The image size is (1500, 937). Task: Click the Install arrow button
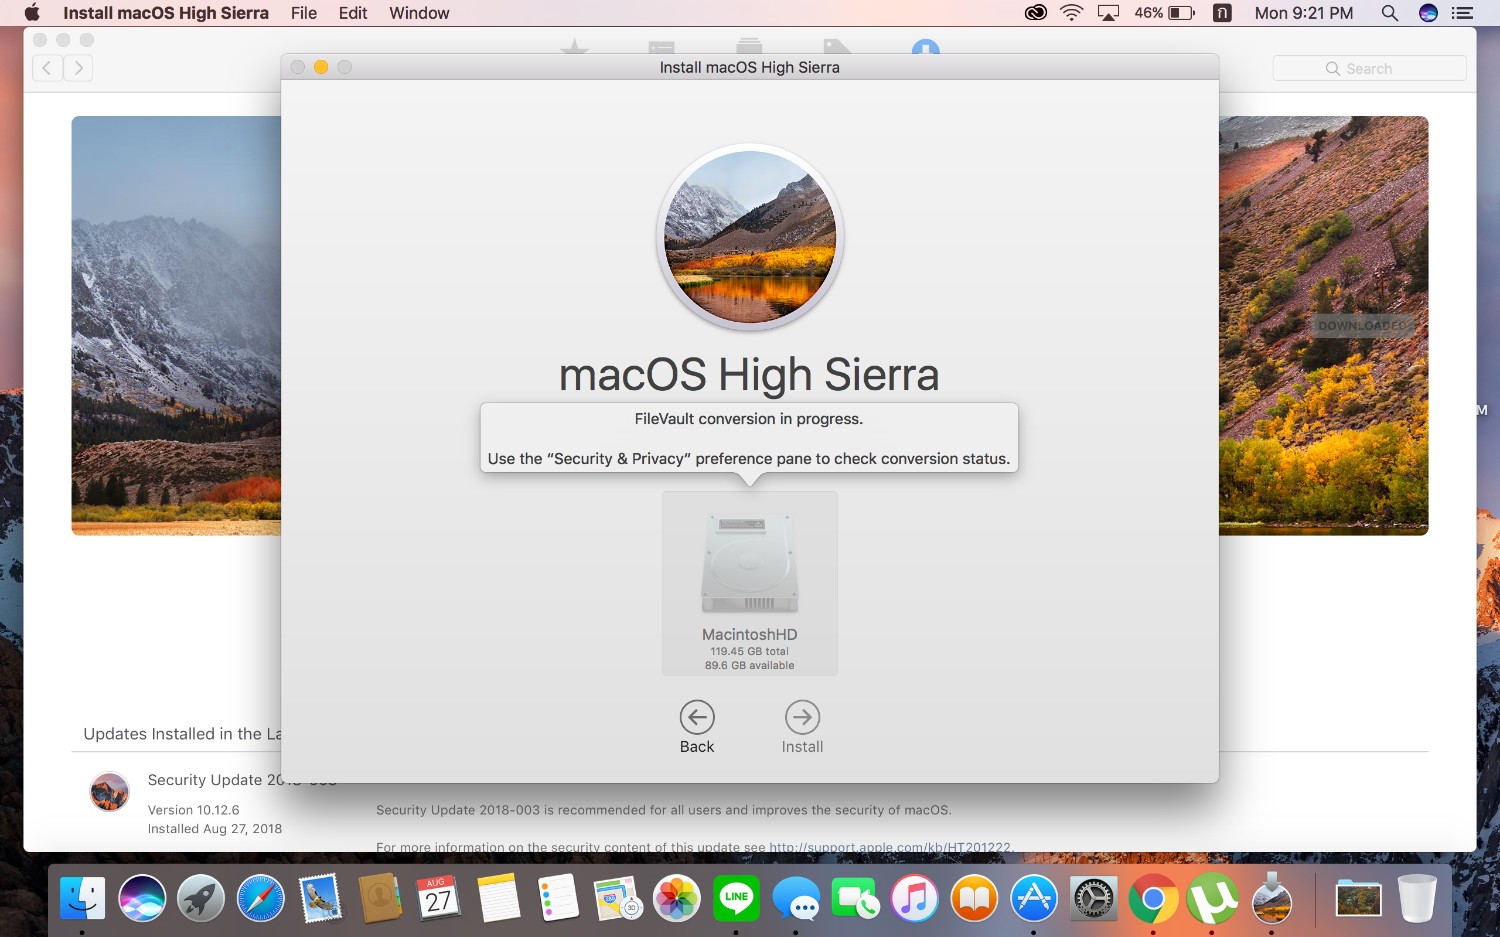tap(802, 717)
